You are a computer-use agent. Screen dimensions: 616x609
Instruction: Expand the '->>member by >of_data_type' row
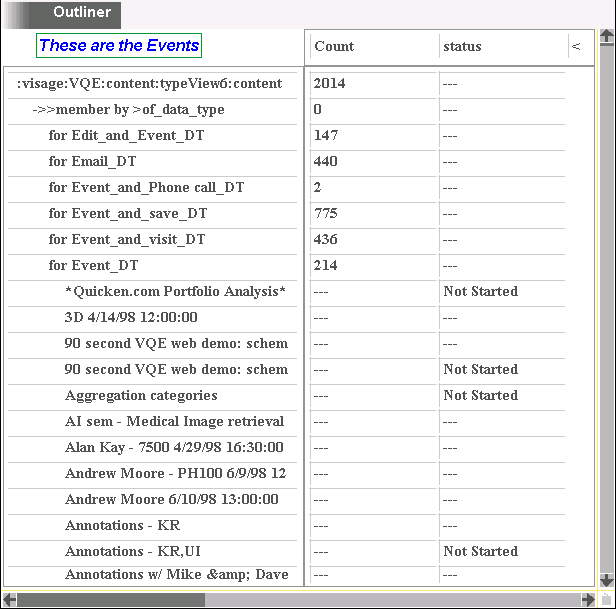(x=128, y=110)
